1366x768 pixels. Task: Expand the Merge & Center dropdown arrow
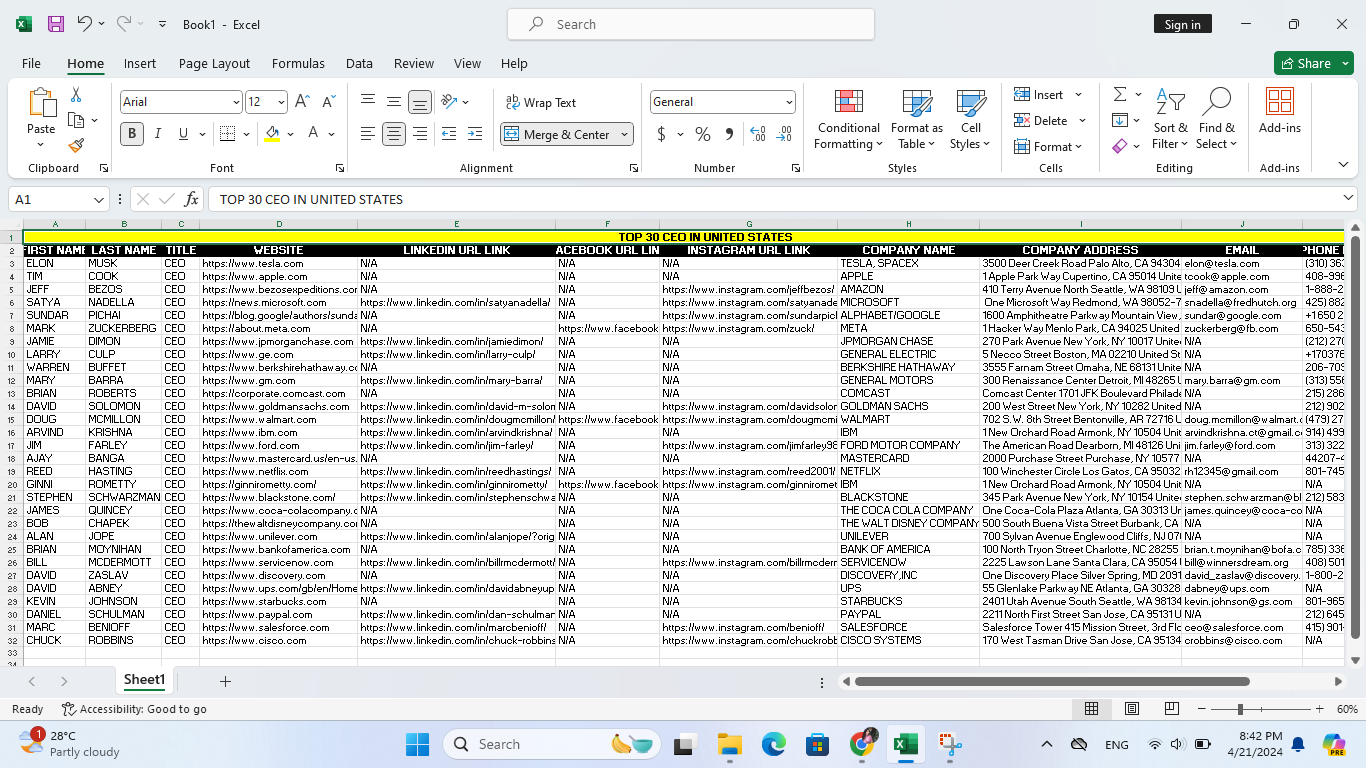click(625, 134)
